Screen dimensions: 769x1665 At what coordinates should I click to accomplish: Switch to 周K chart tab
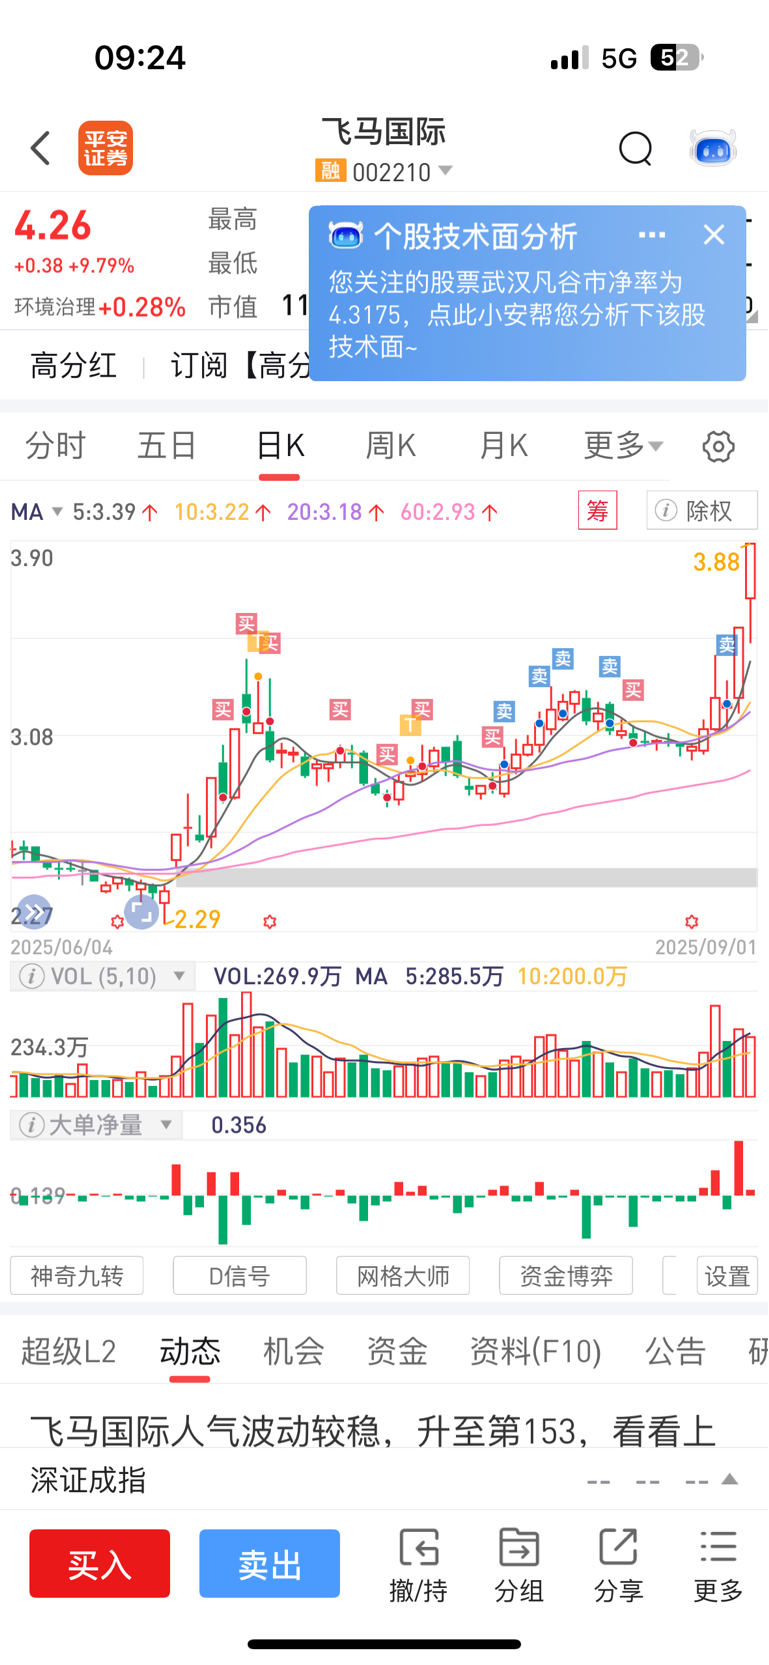pyautogui.click(x=391, y=446)
